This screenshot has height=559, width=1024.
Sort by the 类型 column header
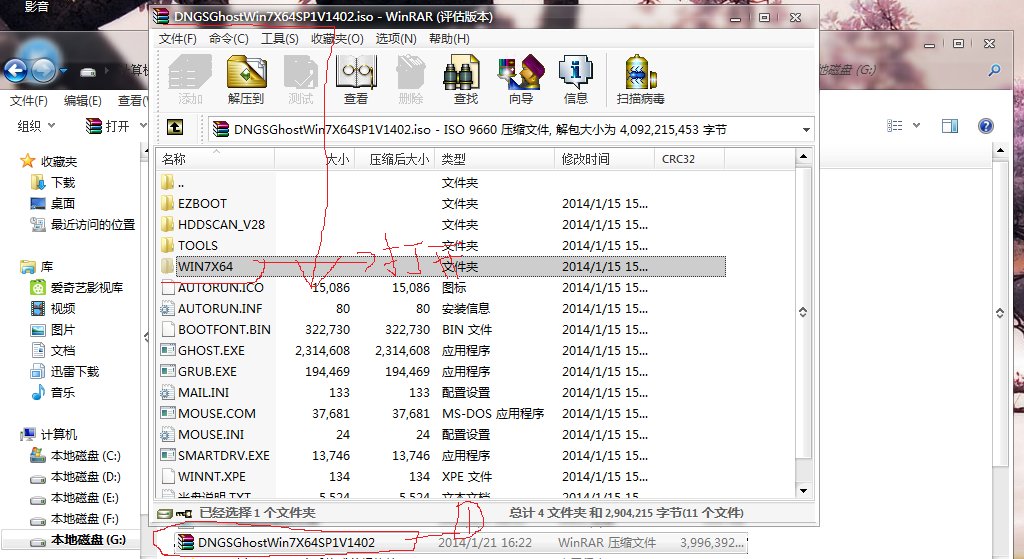494,159
